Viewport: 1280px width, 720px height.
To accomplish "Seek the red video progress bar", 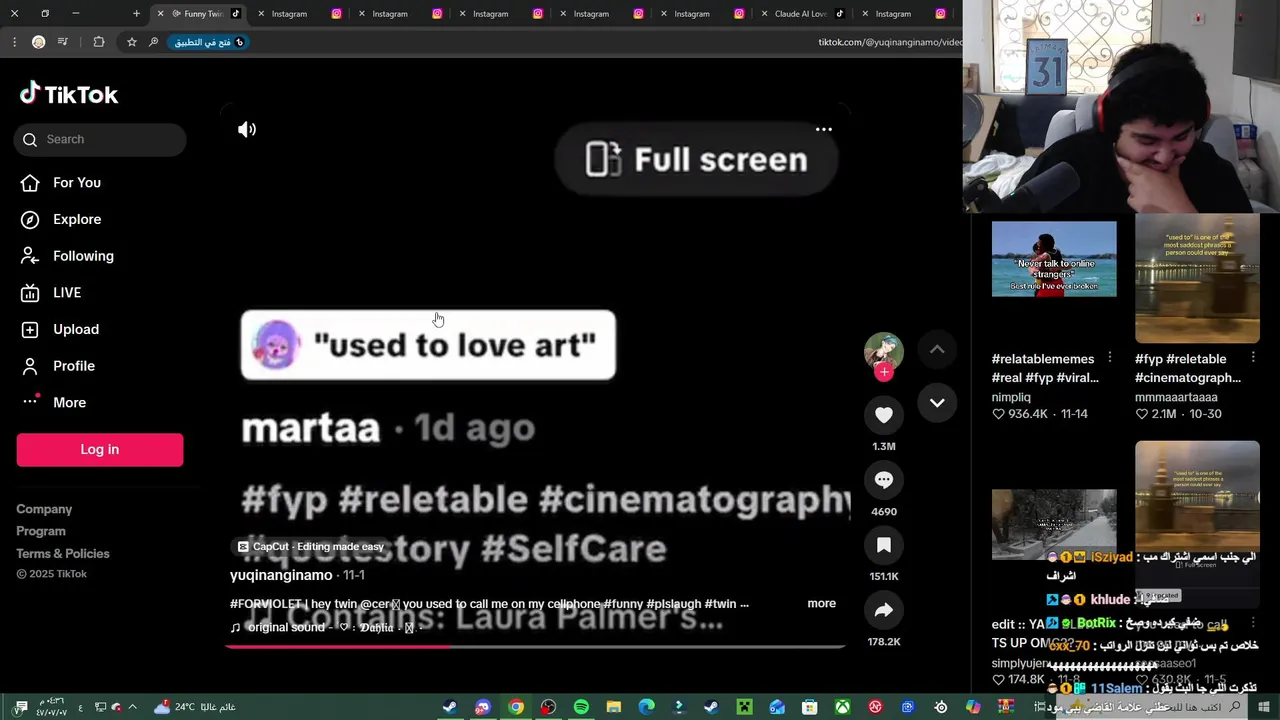I will (535, 646).
